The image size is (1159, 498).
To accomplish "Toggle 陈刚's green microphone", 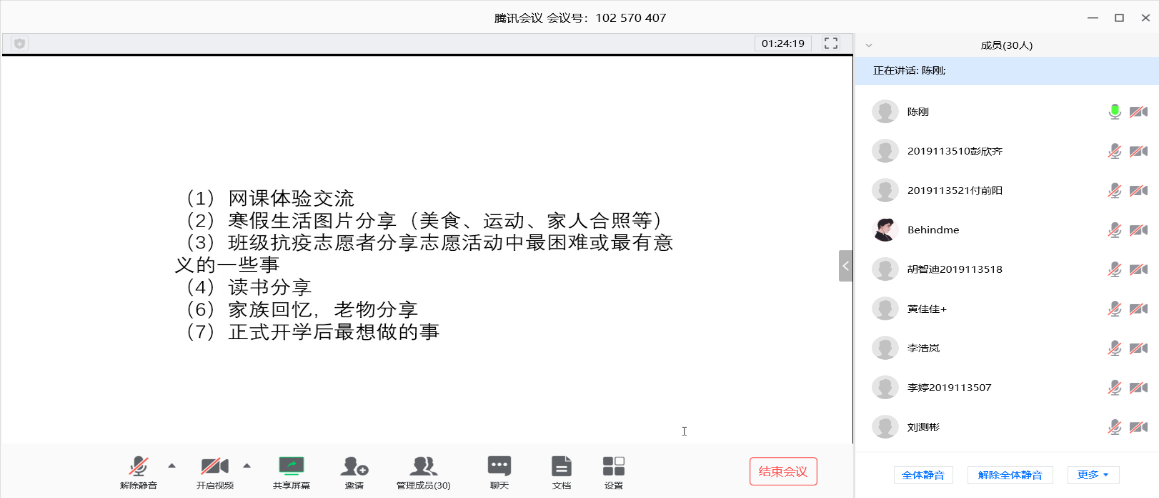I will pos(1115,112).
